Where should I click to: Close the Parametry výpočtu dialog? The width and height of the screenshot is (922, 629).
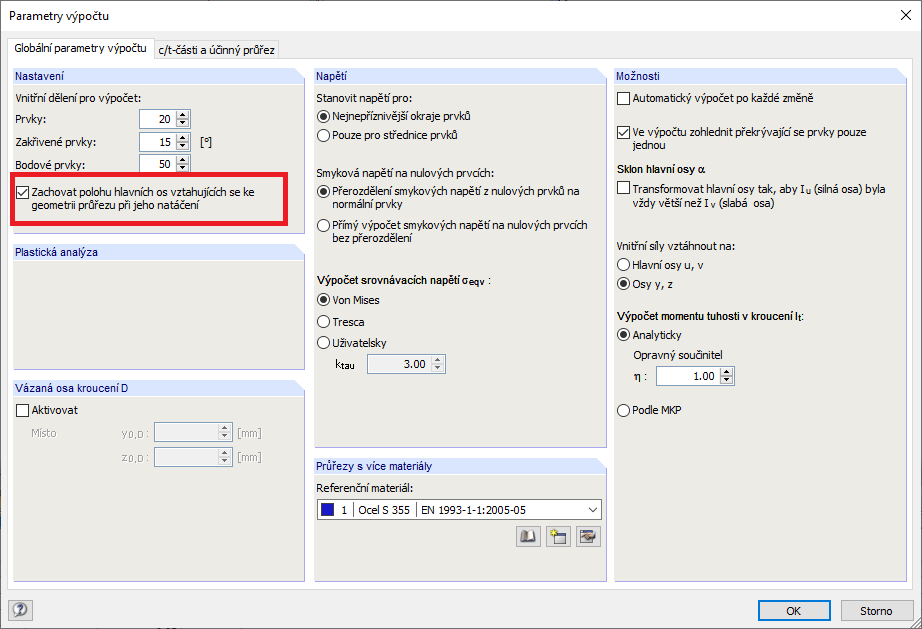[906, 15]
